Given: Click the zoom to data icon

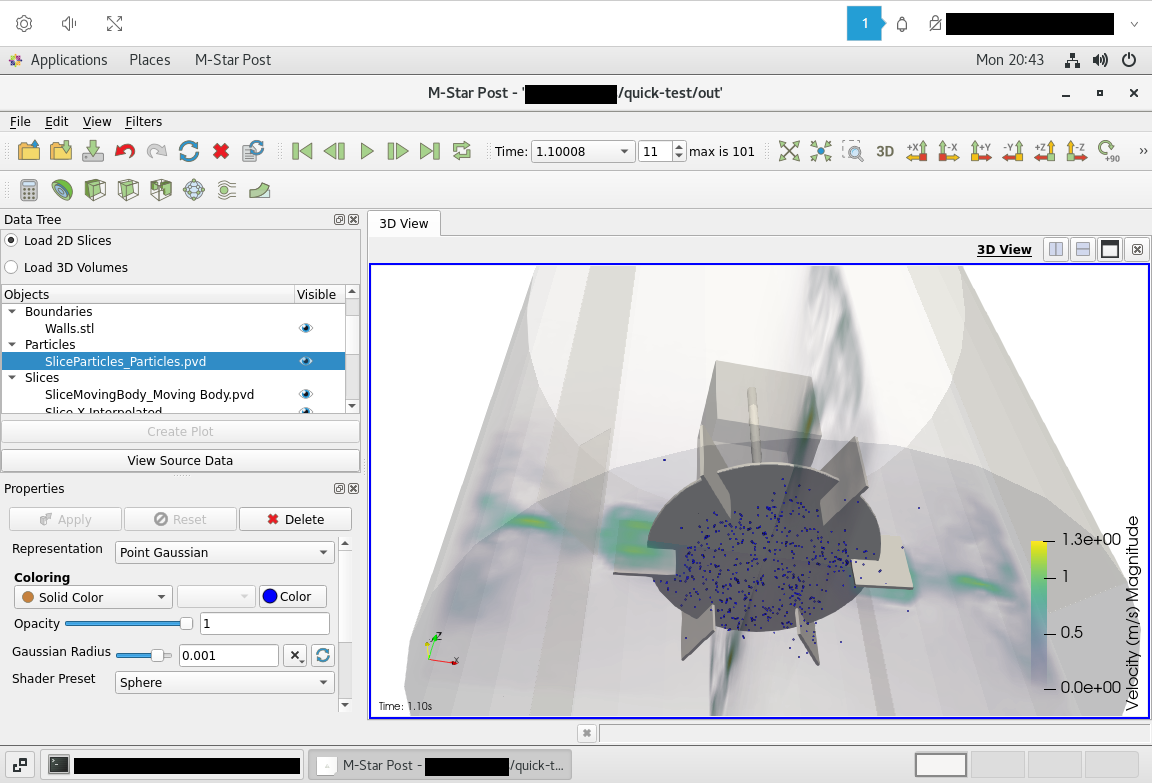Looking at the screenshot, I should pyautogui.click(x=821, y=151).
